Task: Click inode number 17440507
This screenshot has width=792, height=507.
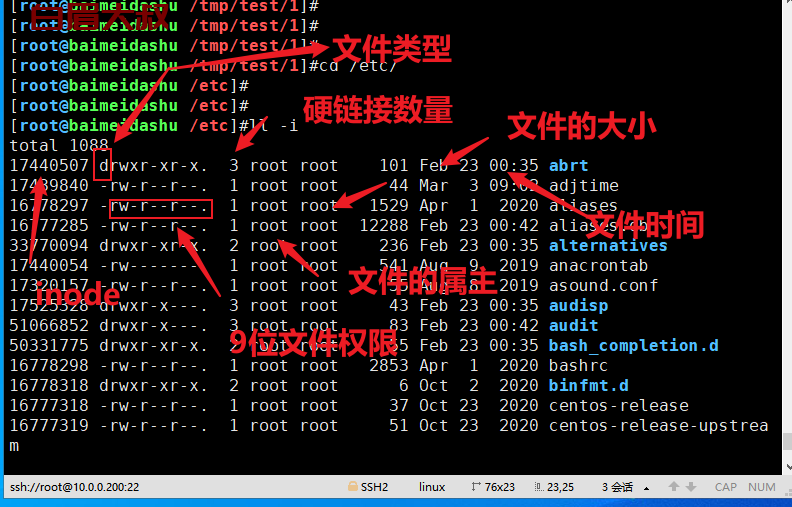Action: pyautogui.click(x=49, y=166)
